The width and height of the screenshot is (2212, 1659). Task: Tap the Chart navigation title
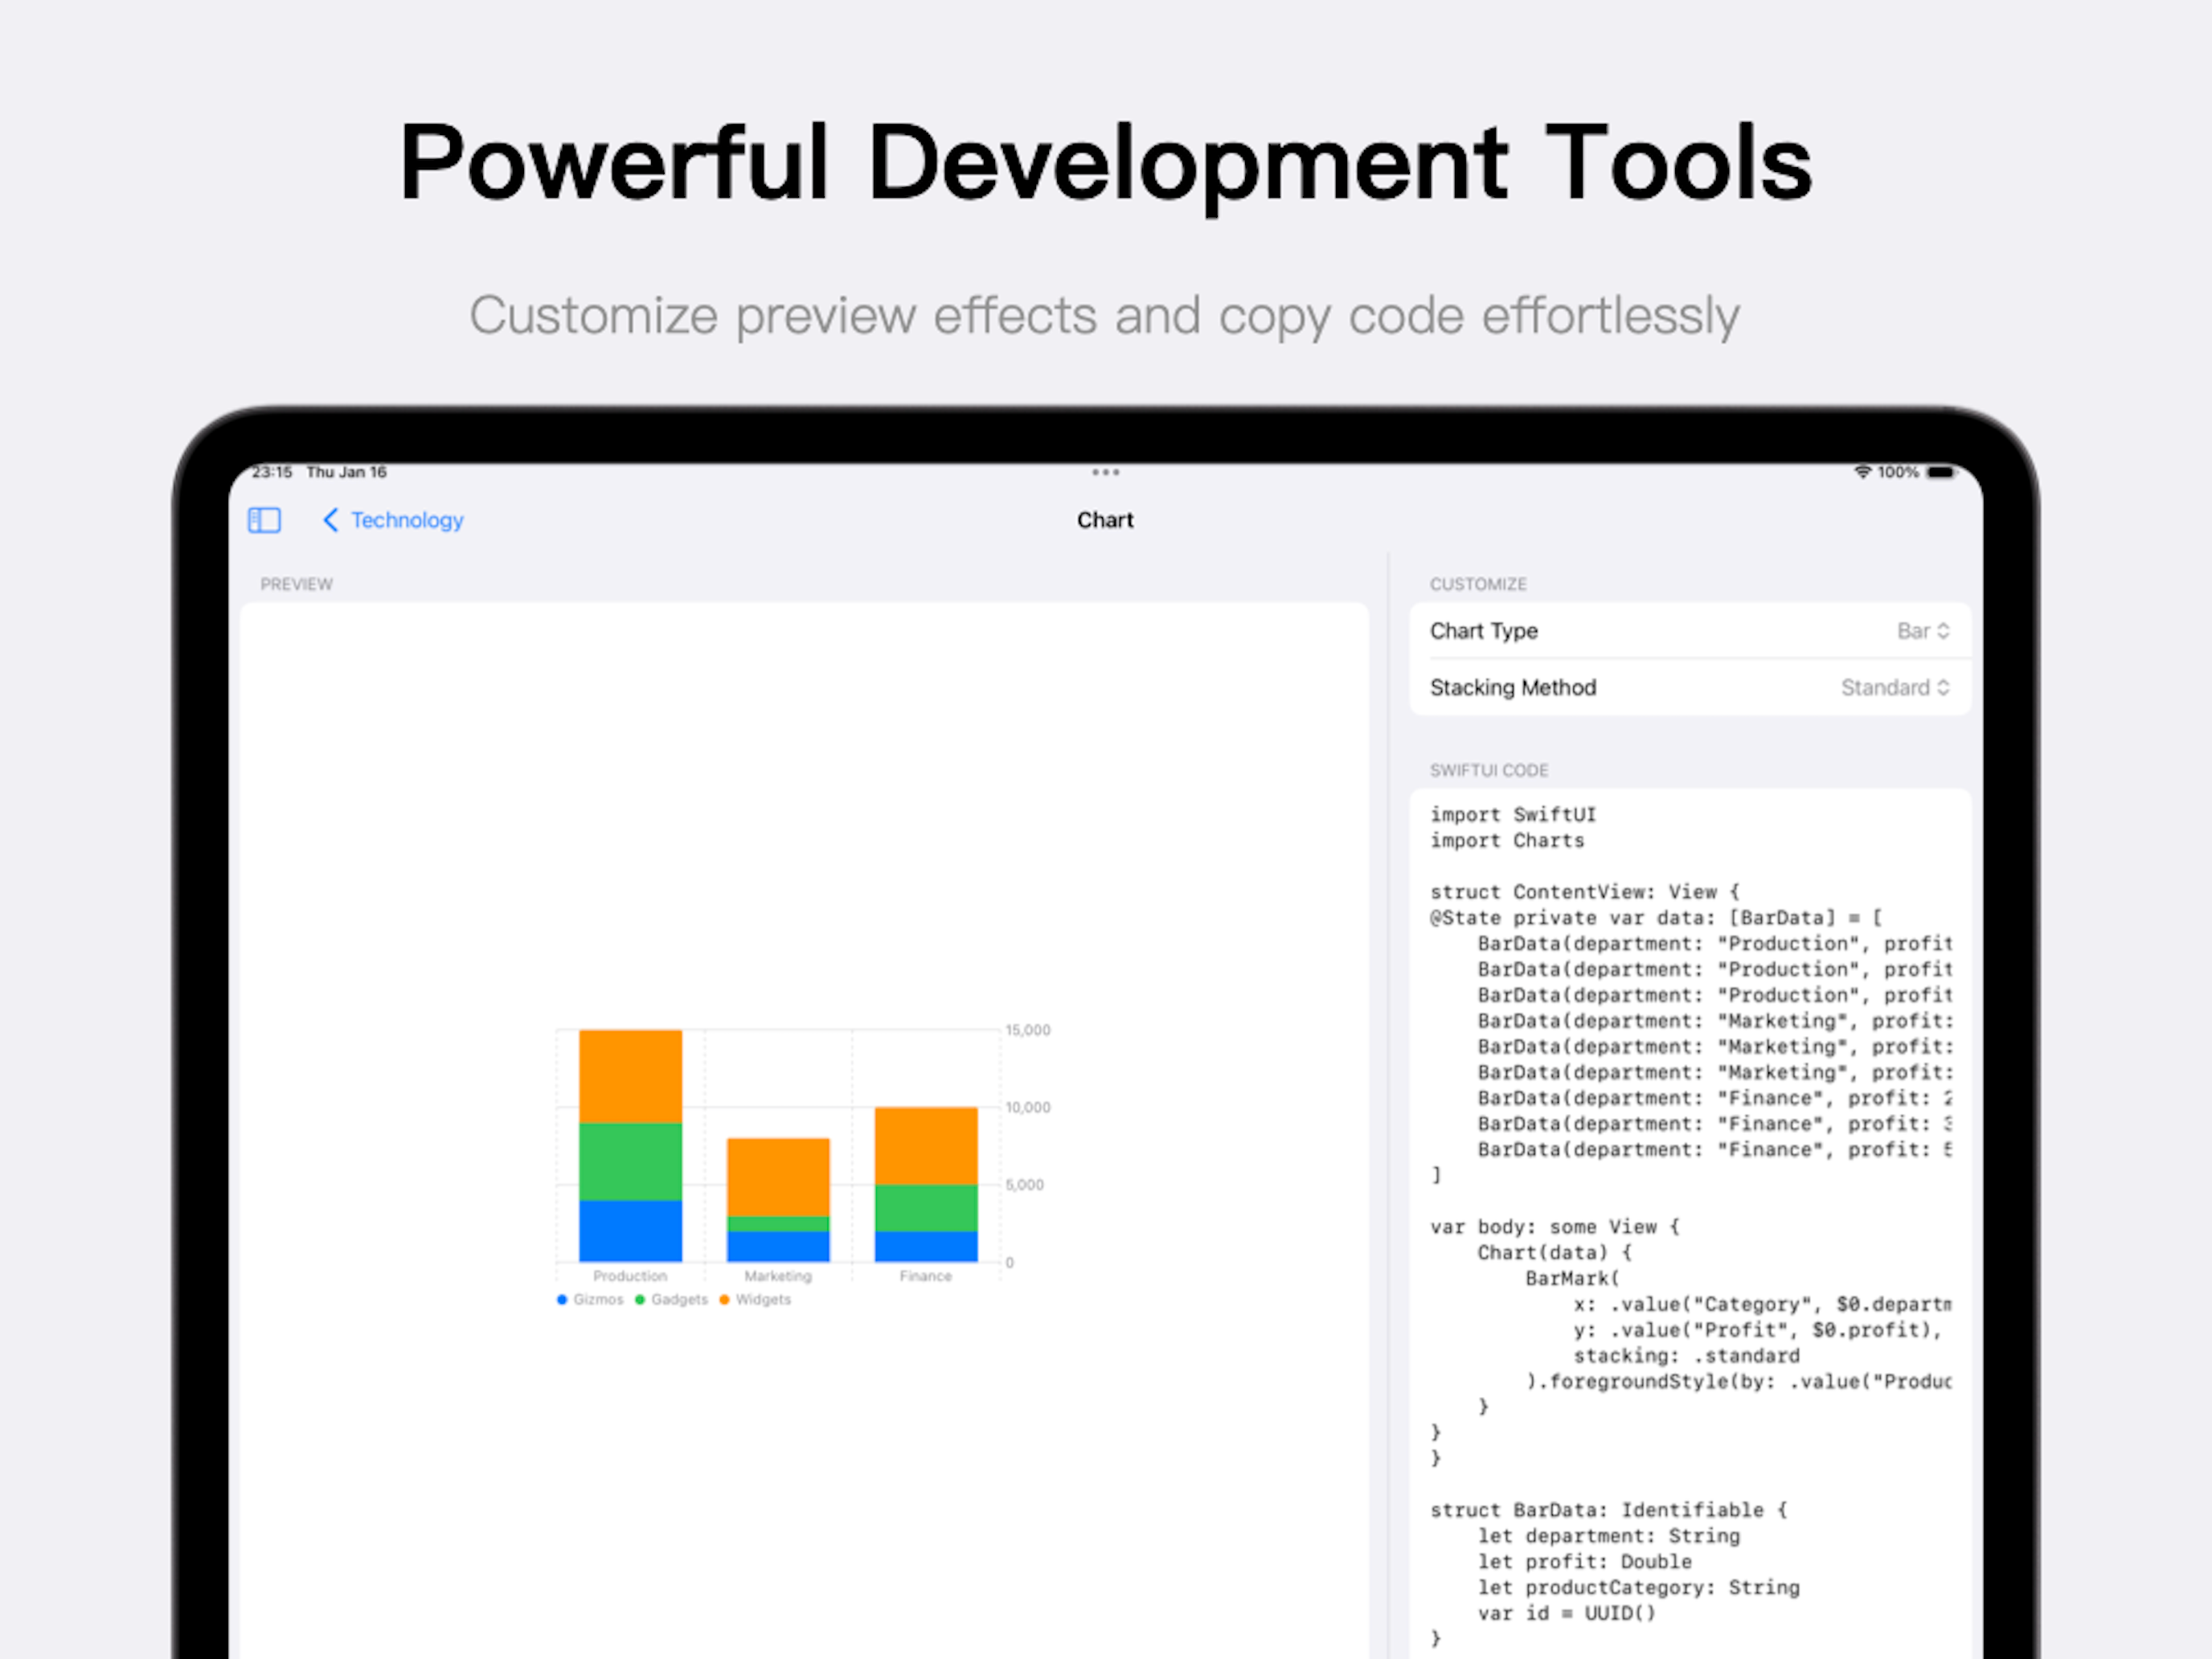[1105, 520]
